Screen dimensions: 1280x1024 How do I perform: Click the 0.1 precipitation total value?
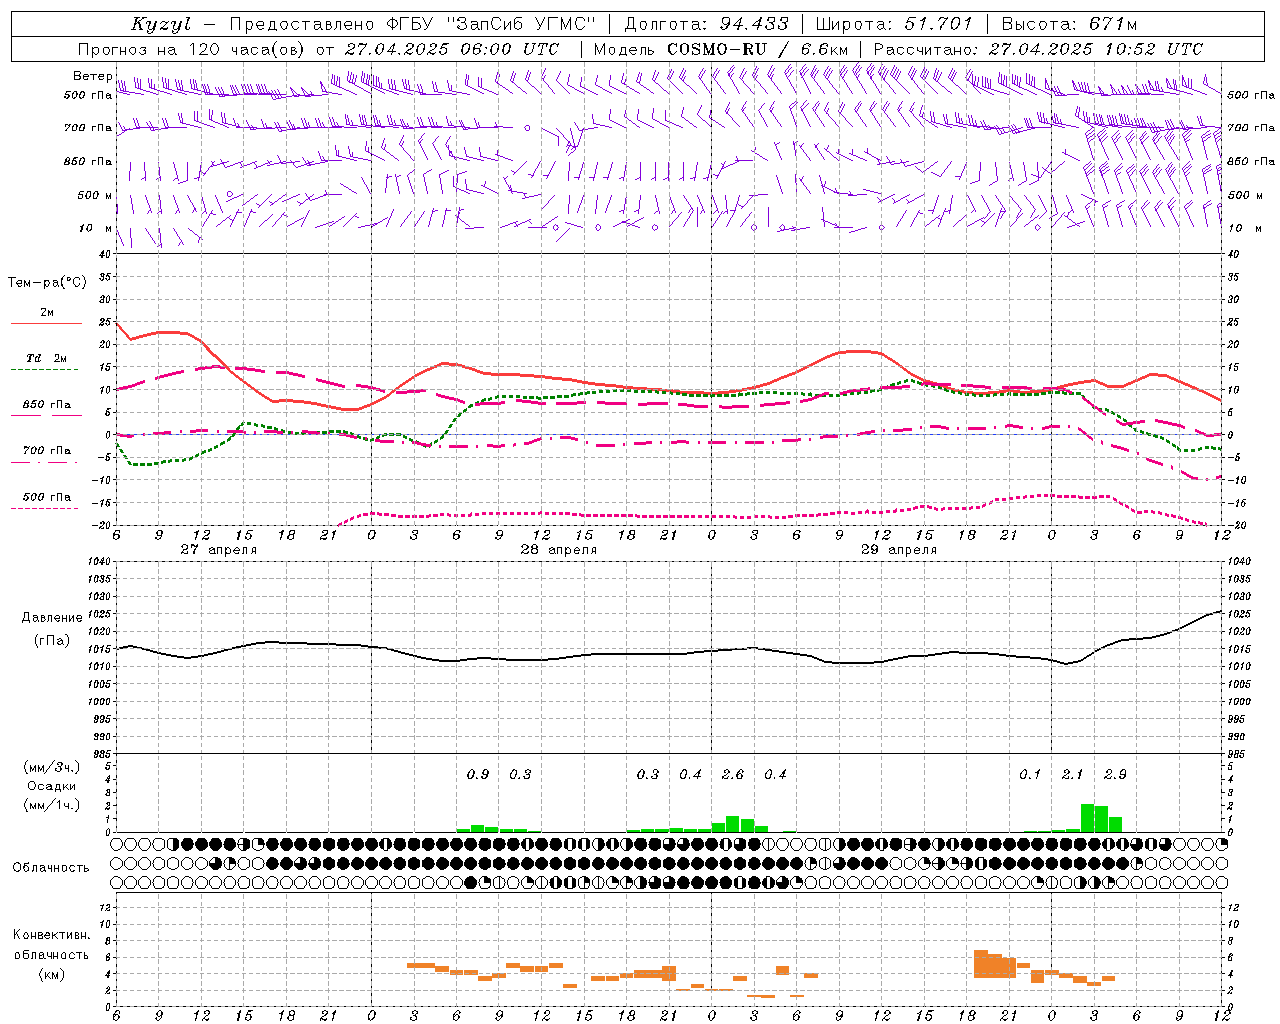click(x=1030, y=774)
